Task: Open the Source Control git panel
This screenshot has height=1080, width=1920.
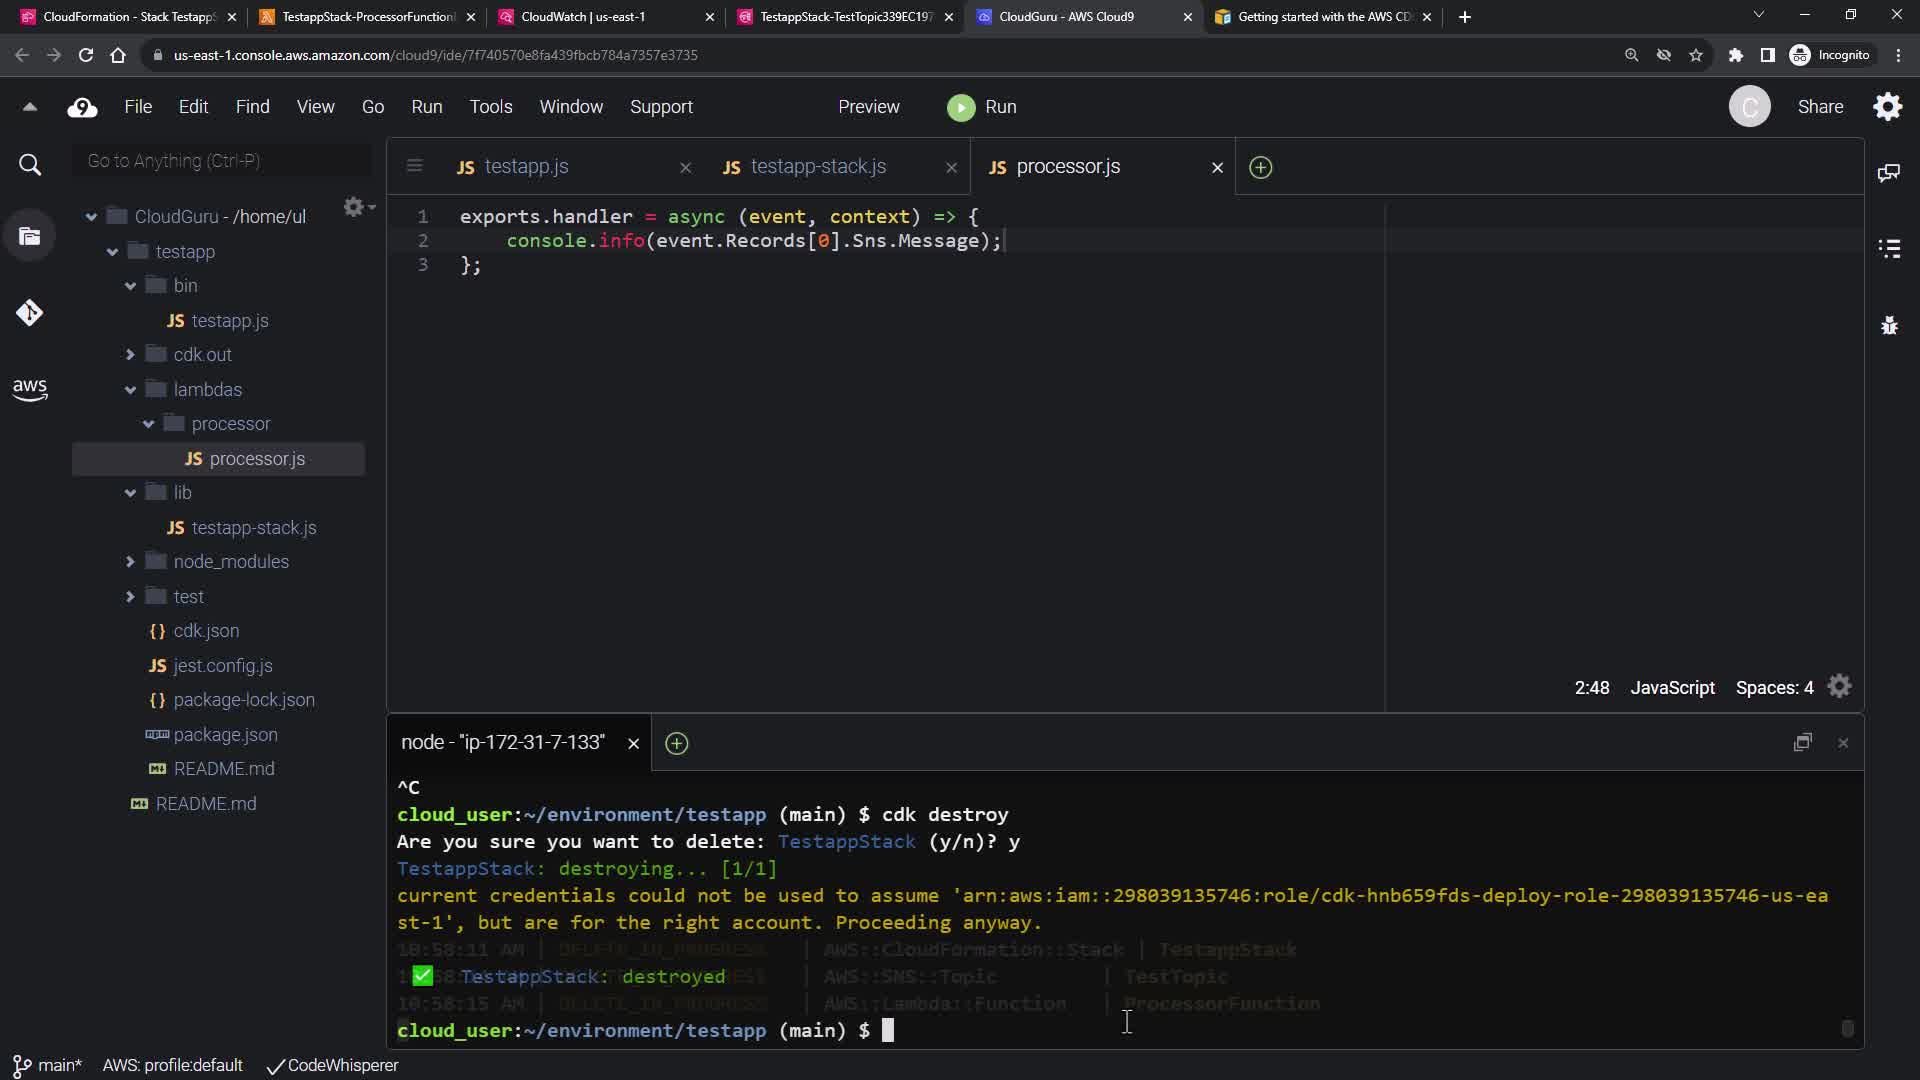Action: (x=30, y=313)
